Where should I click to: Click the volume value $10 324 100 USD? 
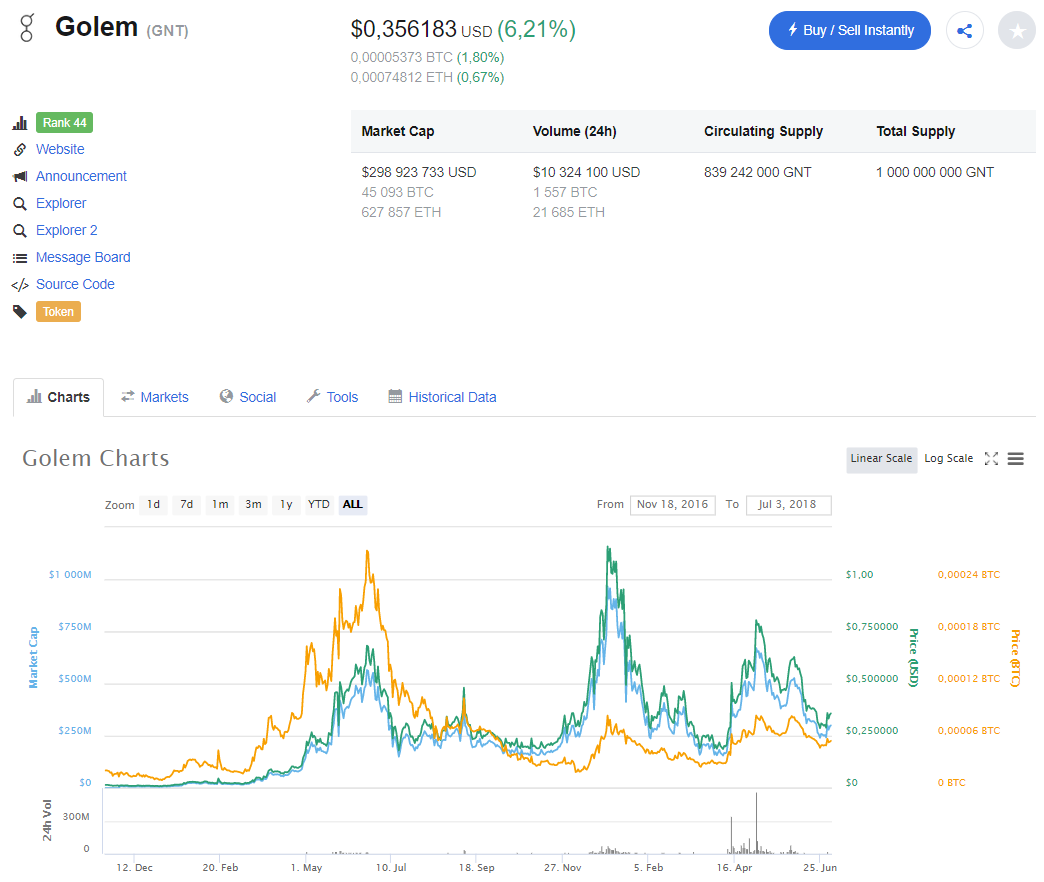[586, 172]
